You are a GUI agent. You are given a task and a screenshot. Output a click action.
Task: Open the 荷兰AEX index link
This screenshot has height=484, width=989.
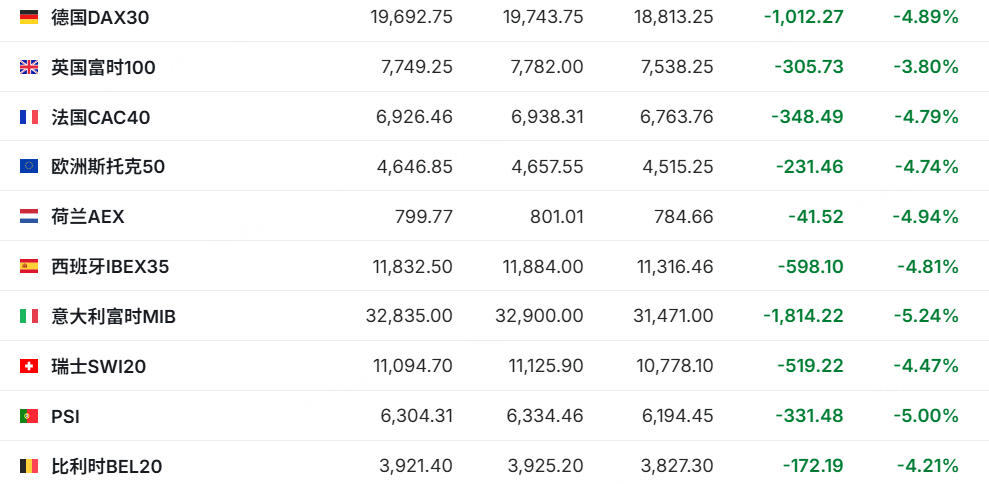[88, 217]
